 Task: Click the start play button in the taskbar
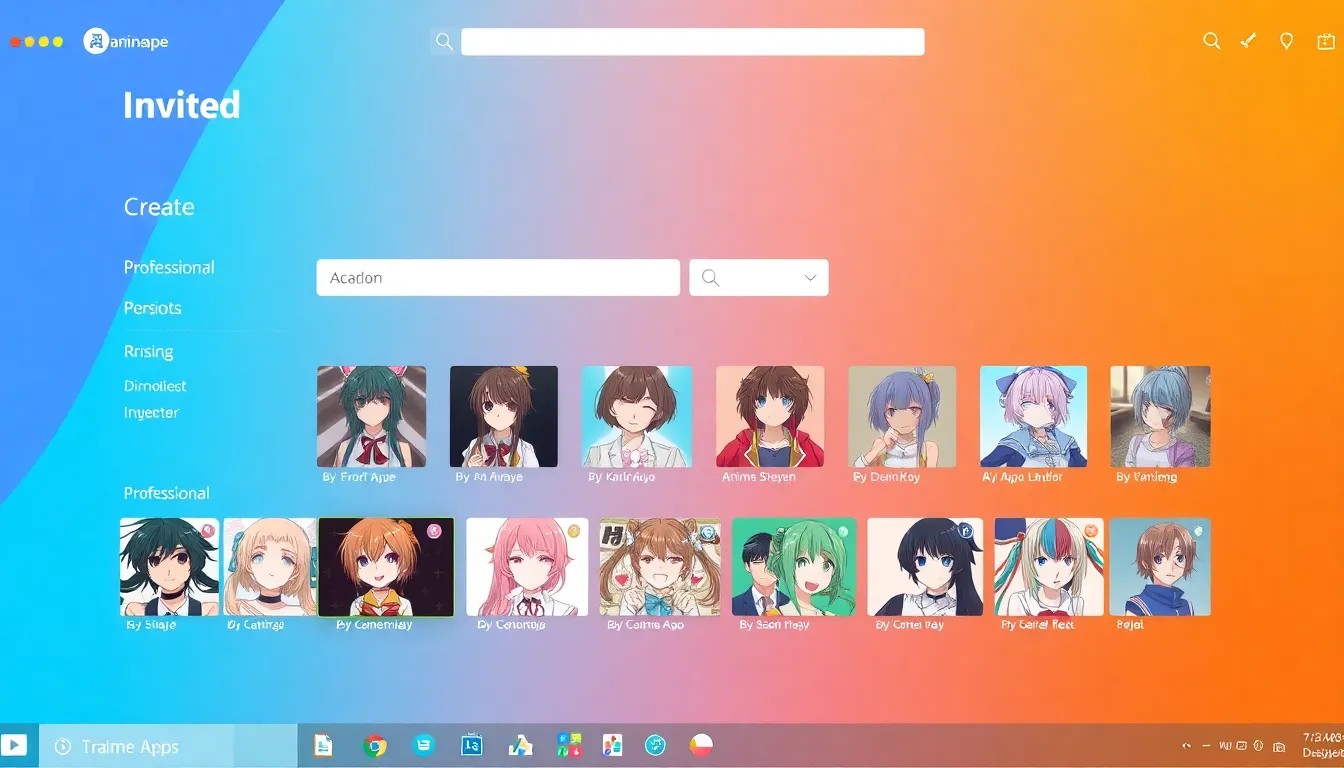(x=15, y=745)
